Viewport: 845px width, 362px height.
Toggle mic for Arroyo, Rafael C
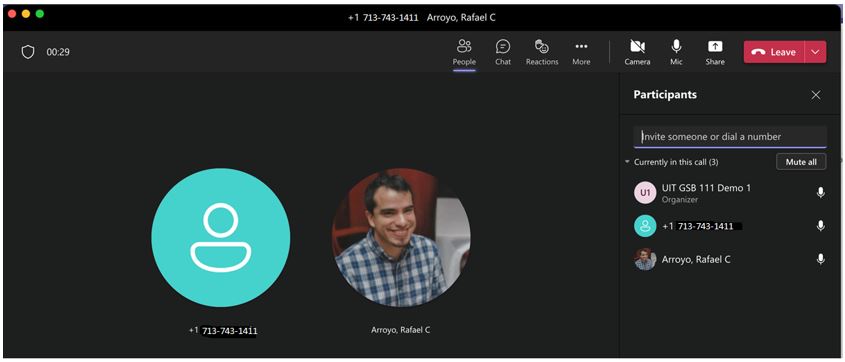tap(820, 260)
